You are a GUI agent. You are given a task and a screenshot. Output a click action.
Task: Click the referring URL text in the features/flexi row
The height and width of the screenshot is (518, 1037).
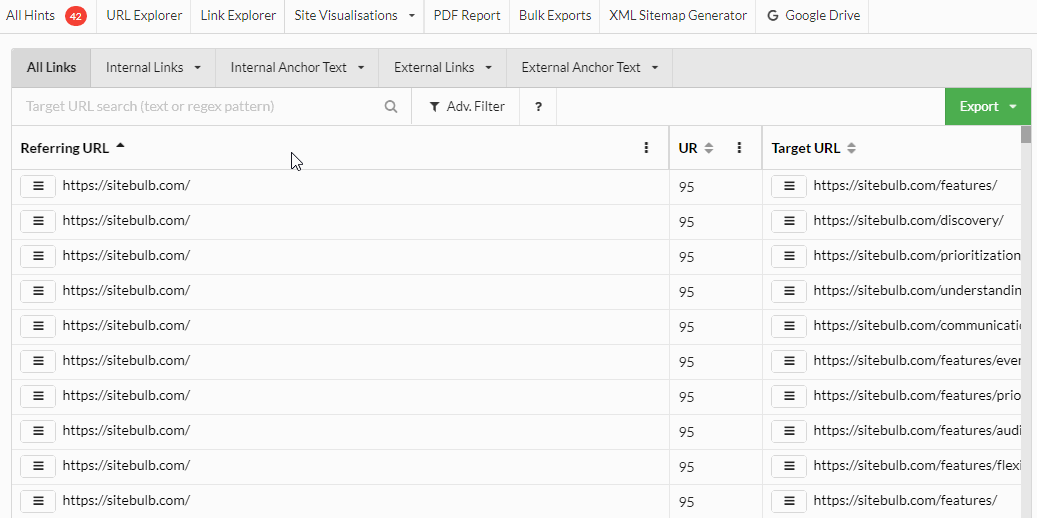coord(126,466)
